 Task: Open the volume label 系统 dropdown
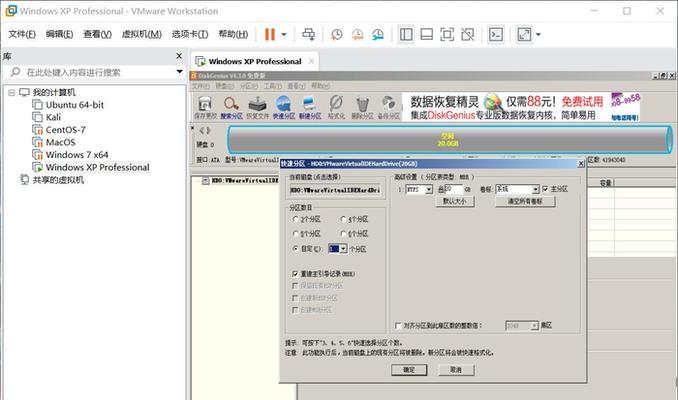pyautogui.click(x=536, y=189)
